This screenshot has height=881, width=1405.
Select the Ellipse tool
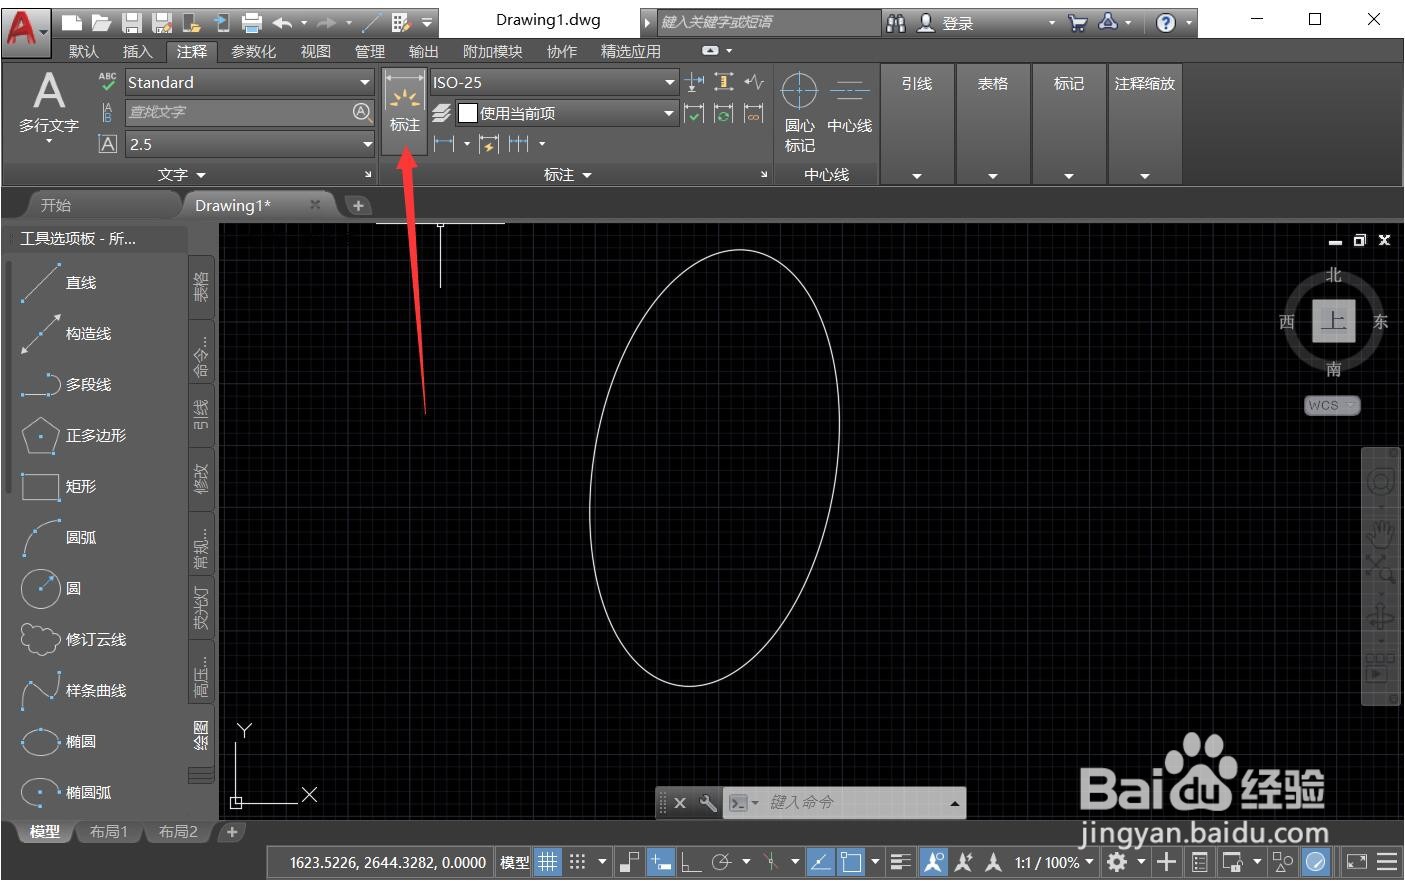click(60, 742)
